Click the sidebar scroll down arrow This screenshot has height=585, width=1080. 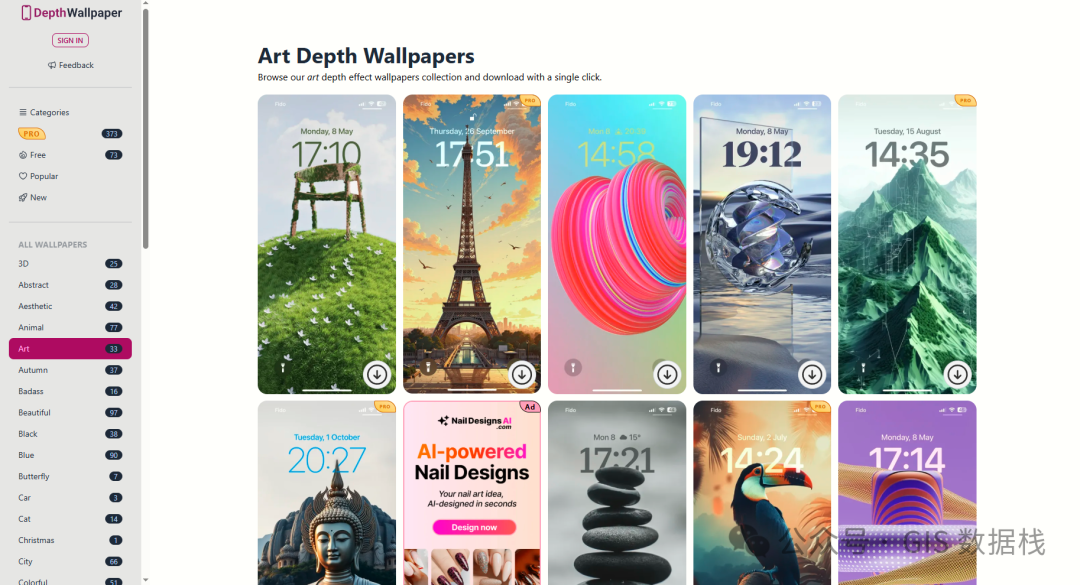(145, 580)
